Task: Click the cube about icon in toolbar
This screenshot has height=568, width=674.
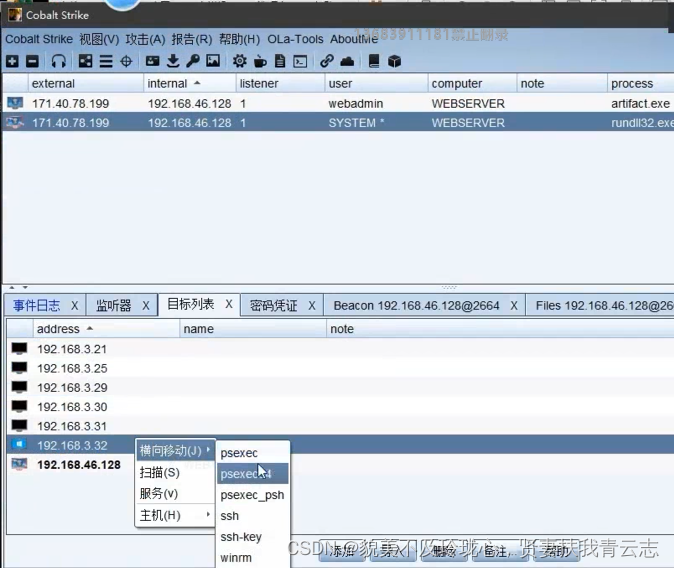Action: (394, 61)
